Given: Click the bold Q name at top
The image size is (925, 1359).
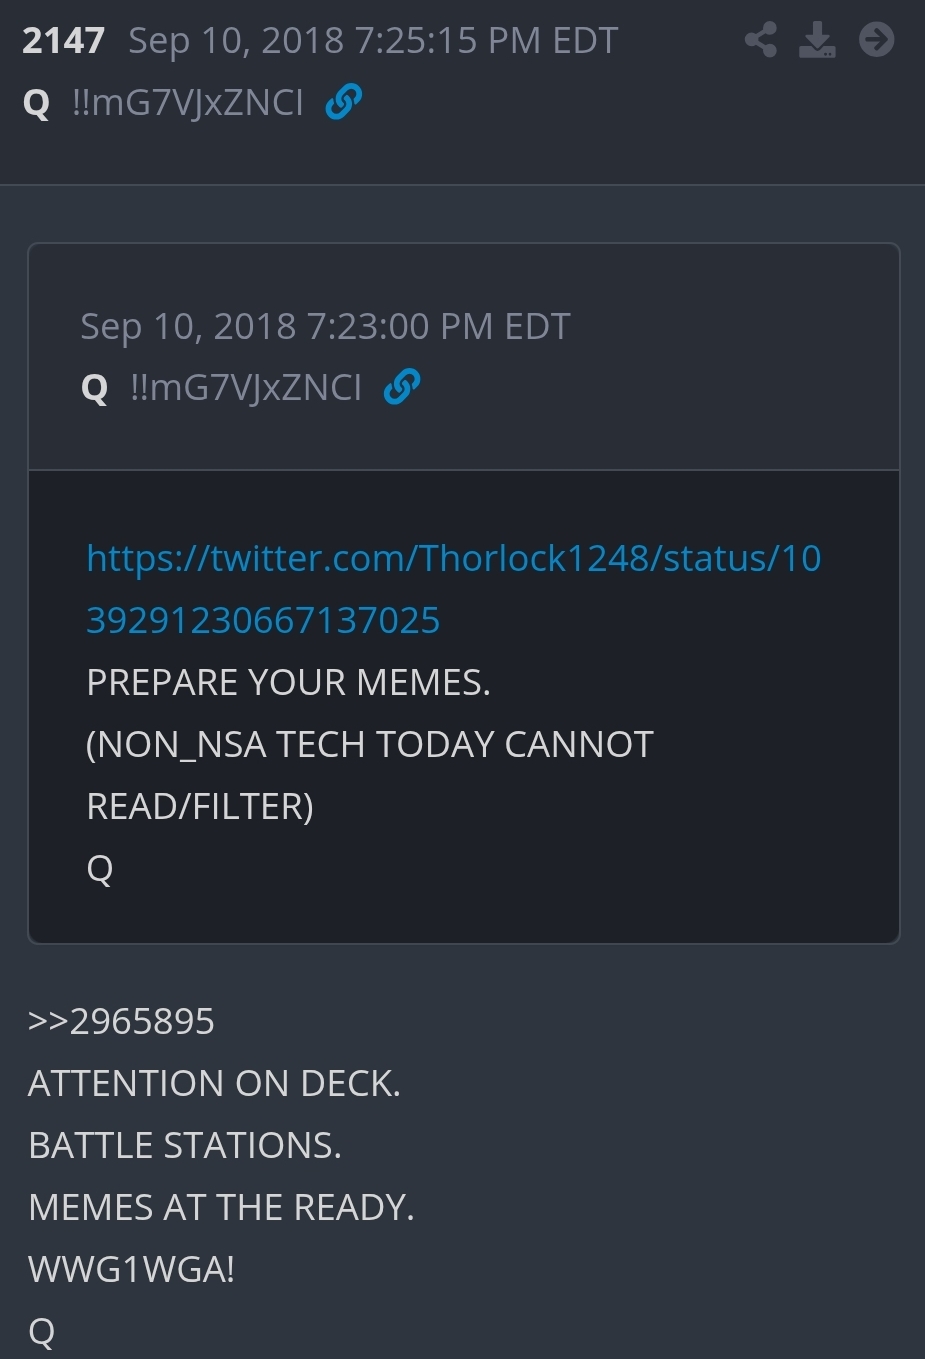Looking at the screenshot, I should tap(36, 103).
